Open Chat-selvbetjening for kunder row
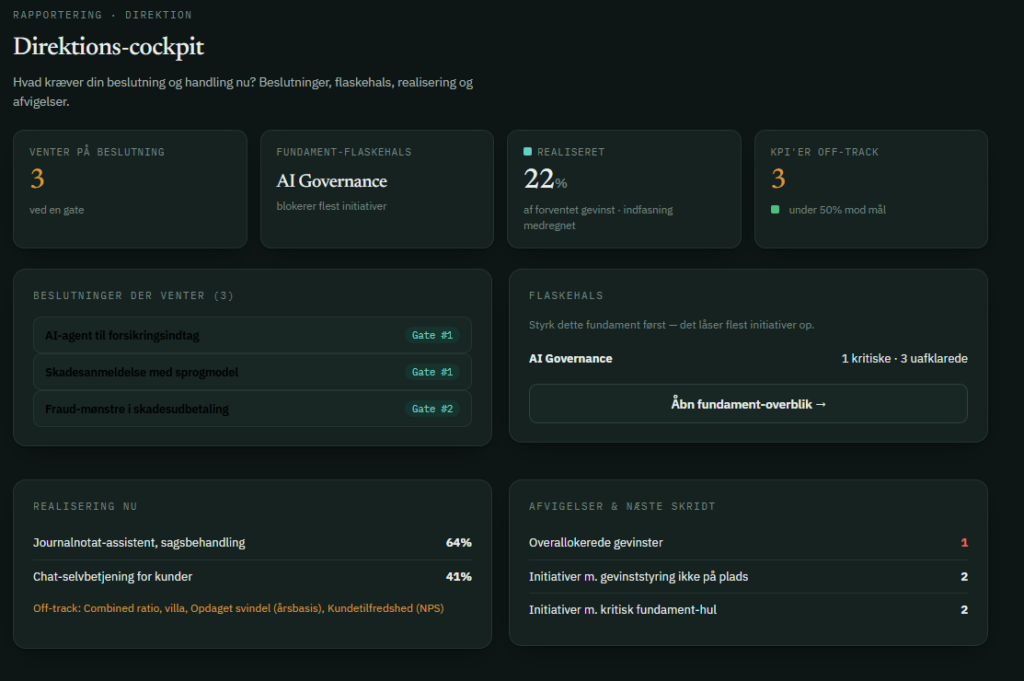 tap(252, 577)
